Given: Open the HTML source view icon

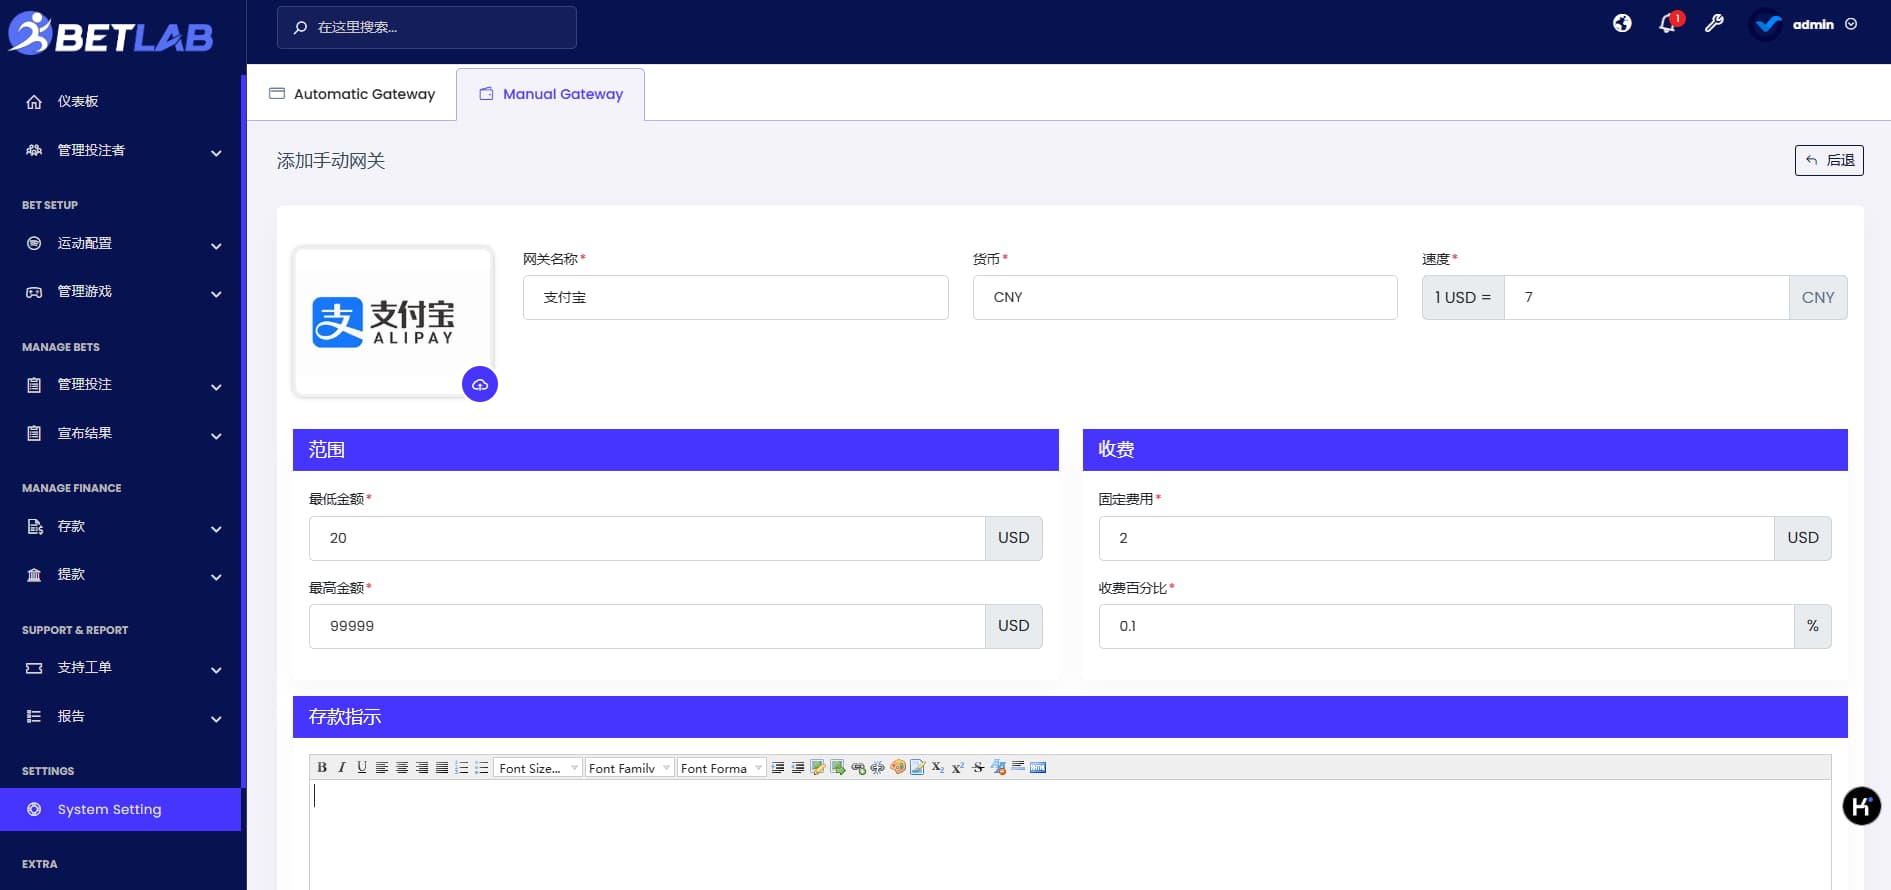Looking at the screenshot, I should (1038, 768).
